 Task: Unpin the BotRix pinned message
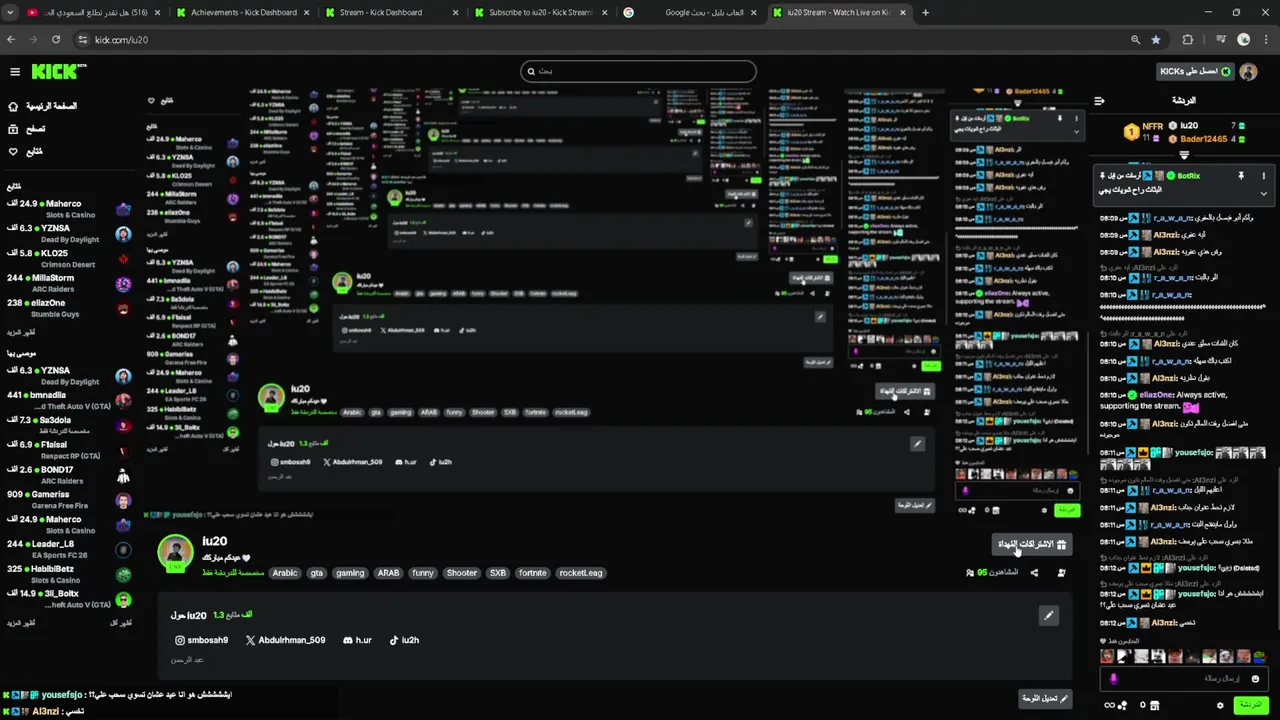pos(1241,176)
